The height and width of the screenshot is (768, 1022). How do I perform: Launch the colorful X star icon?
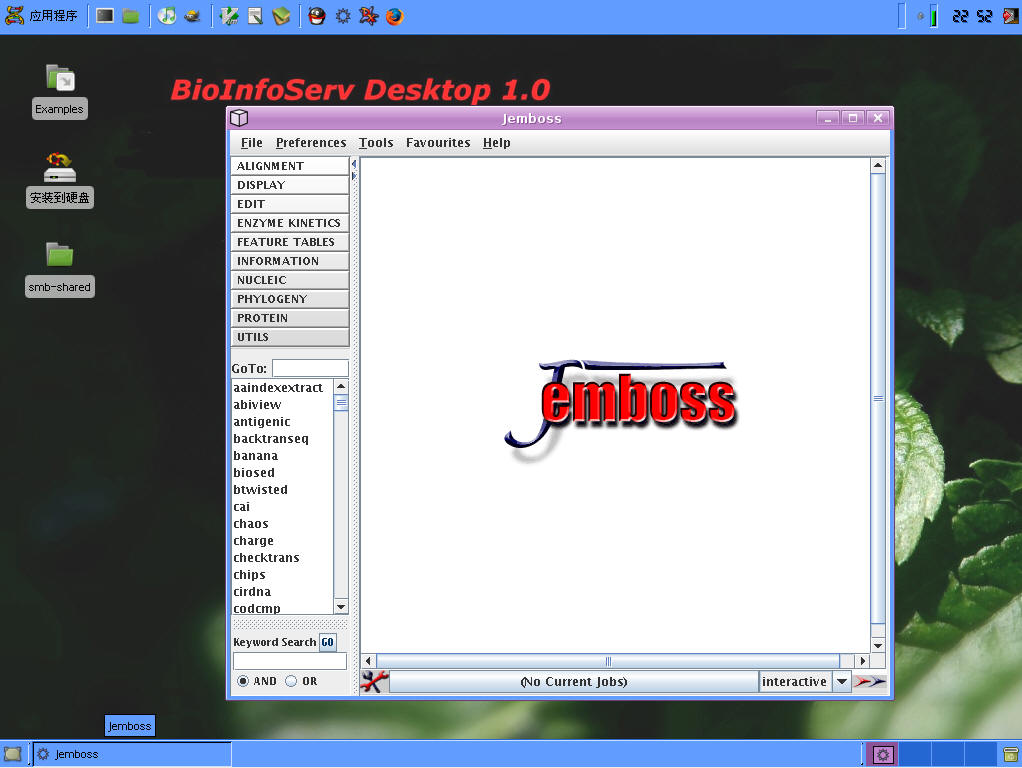pyautogui.click(x=368, y=16)
